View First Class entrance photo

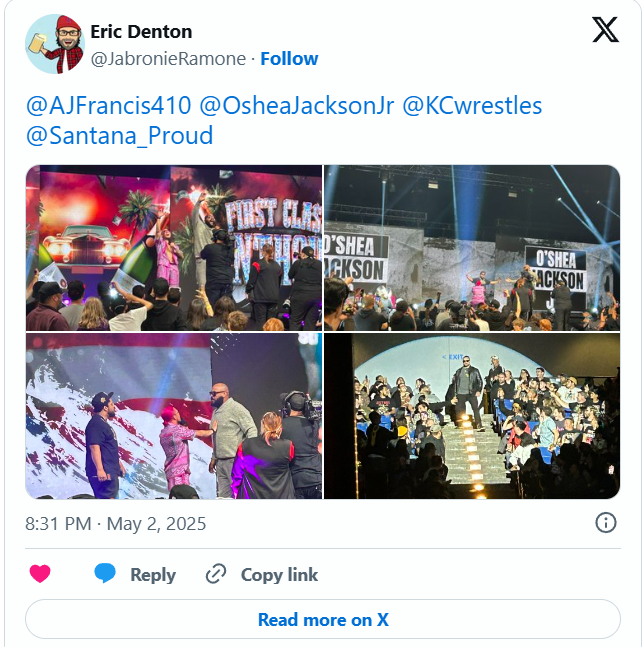pos(174,248)
